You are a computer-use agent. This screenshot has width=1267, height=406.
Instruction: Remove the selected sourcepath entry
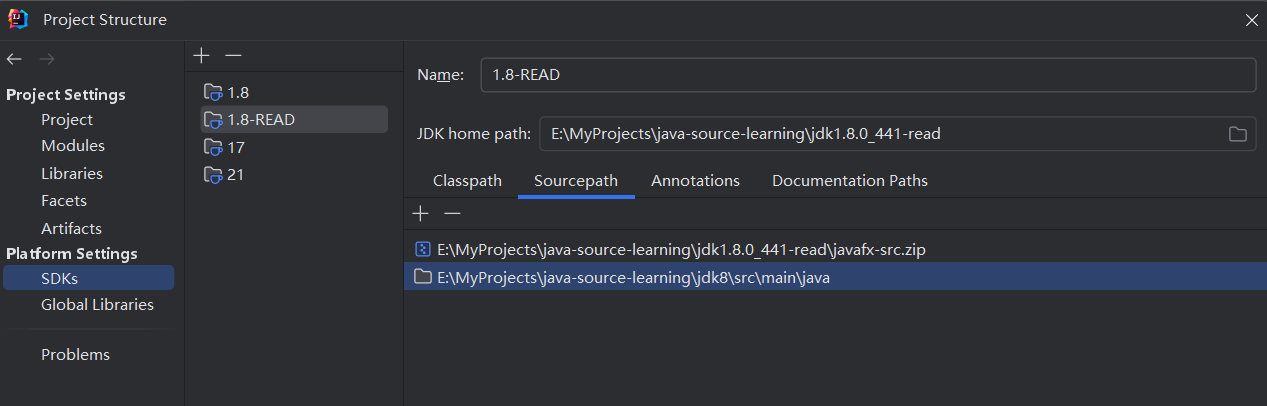(x=452, y=213)
